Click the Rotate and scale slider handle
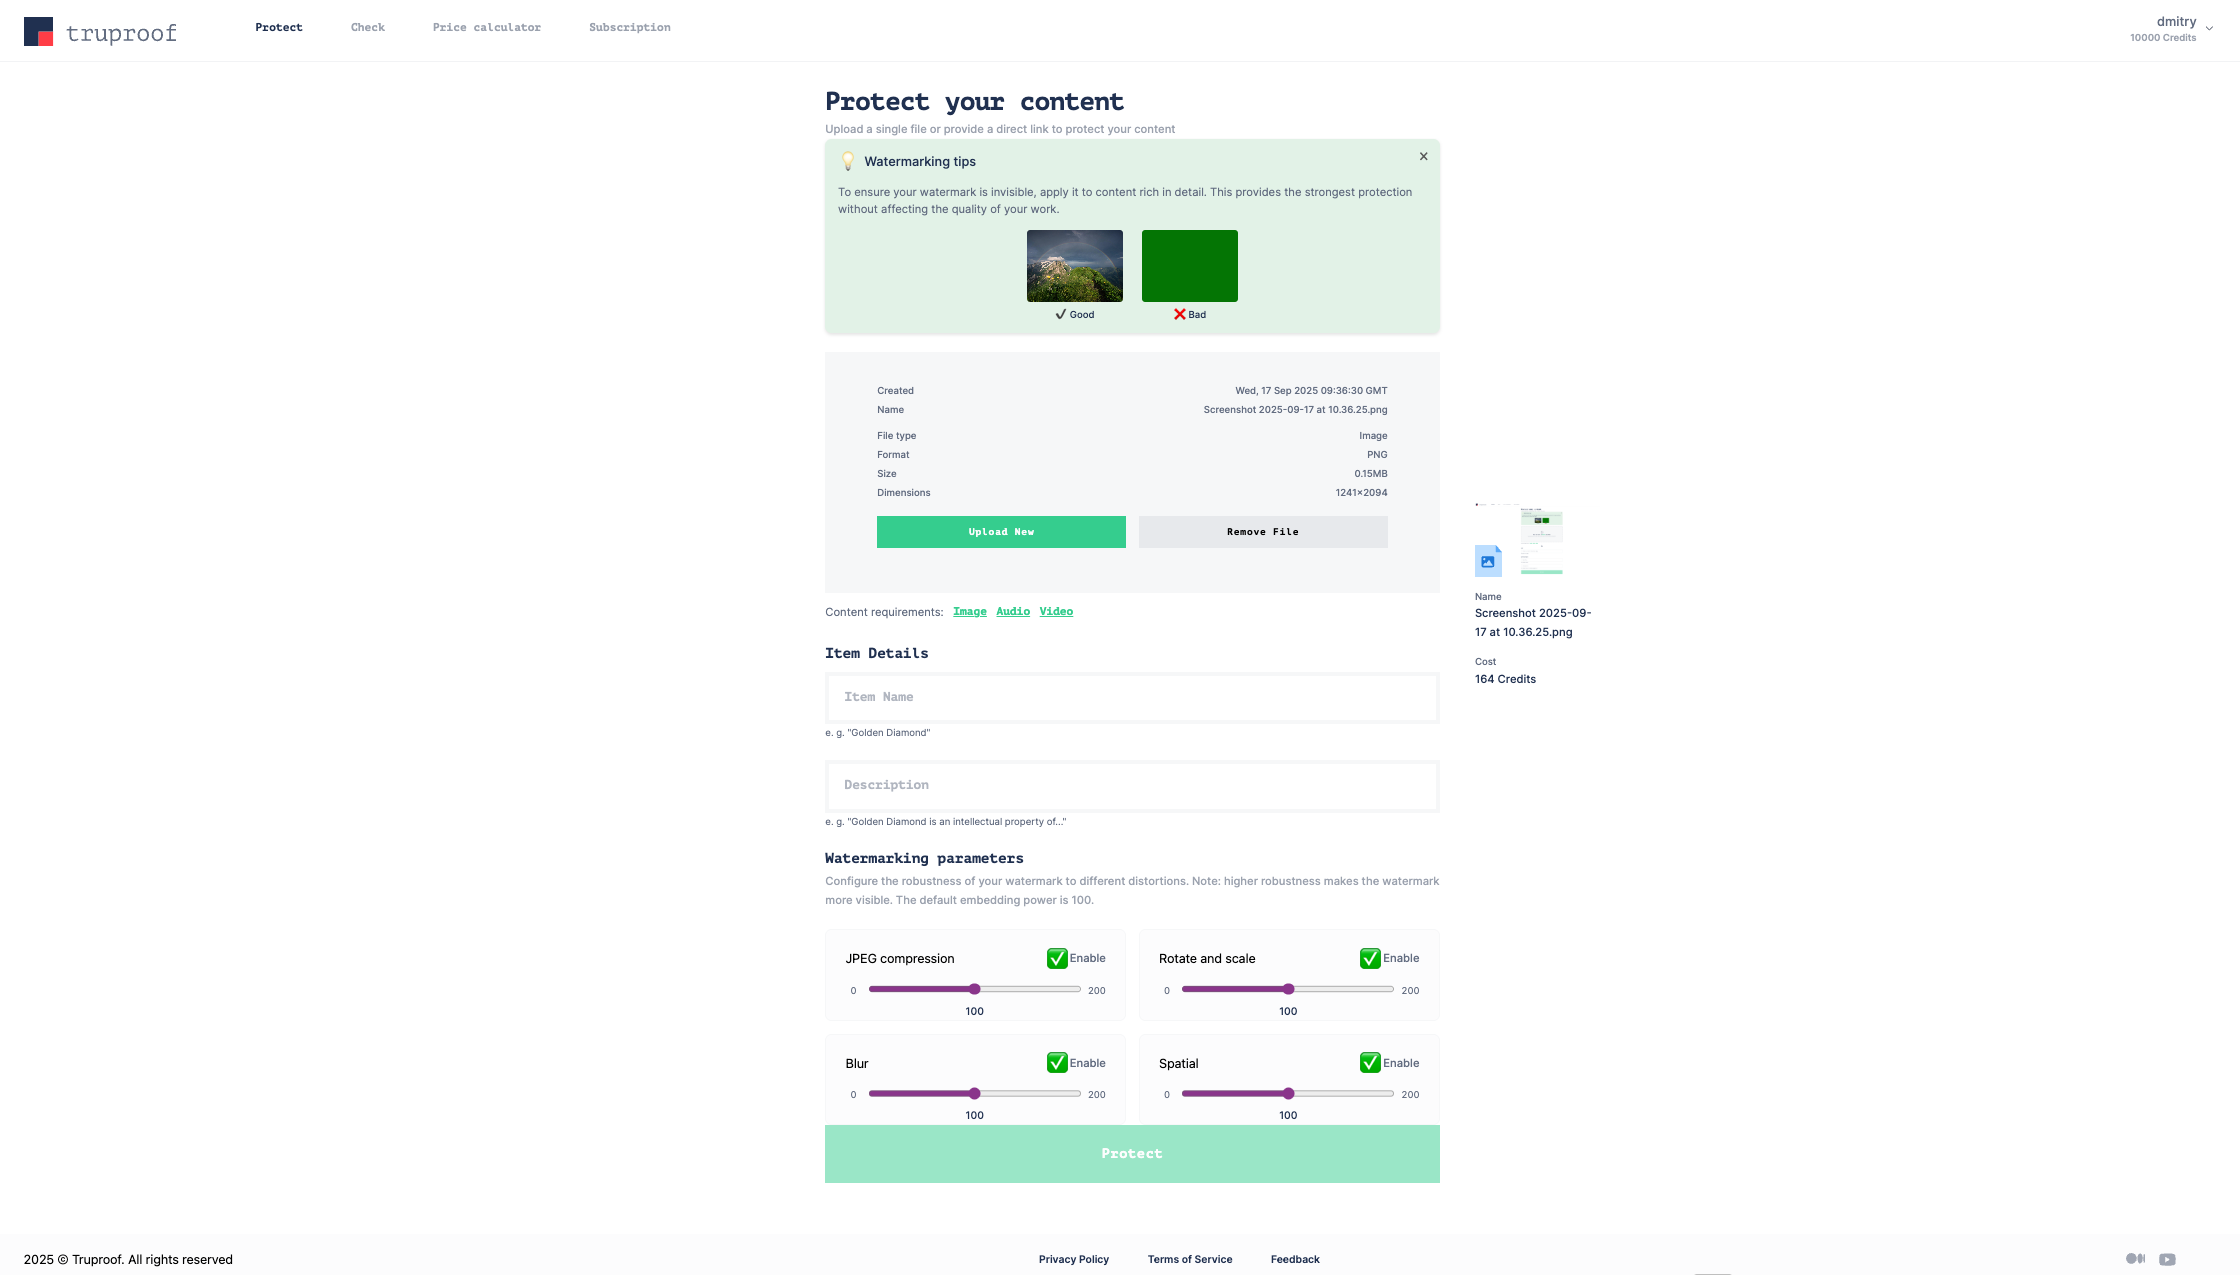 [1289, 989]
